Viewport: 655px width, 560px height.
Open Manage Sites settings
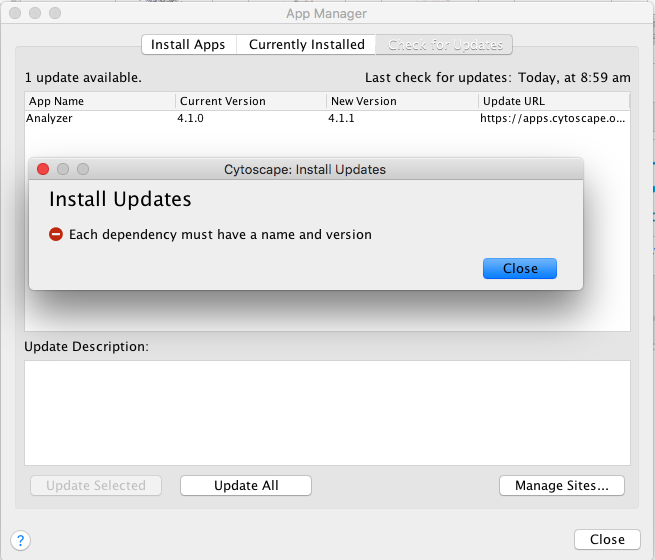click(561, 485)
